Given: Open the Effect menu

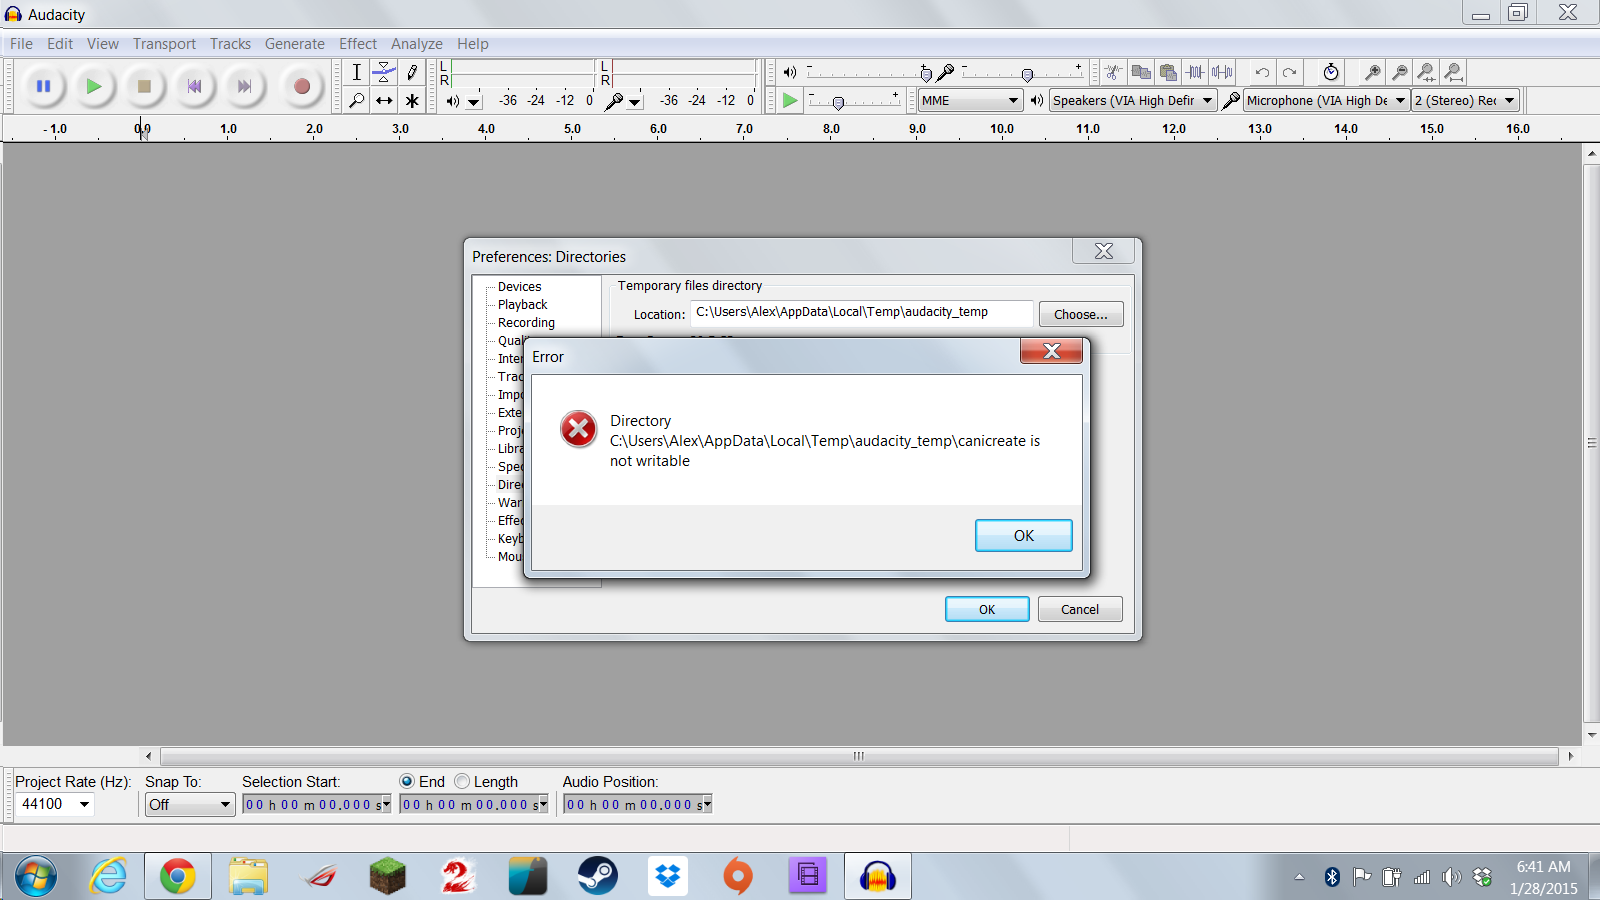Looking at the screenshot, I should [357, 44].
